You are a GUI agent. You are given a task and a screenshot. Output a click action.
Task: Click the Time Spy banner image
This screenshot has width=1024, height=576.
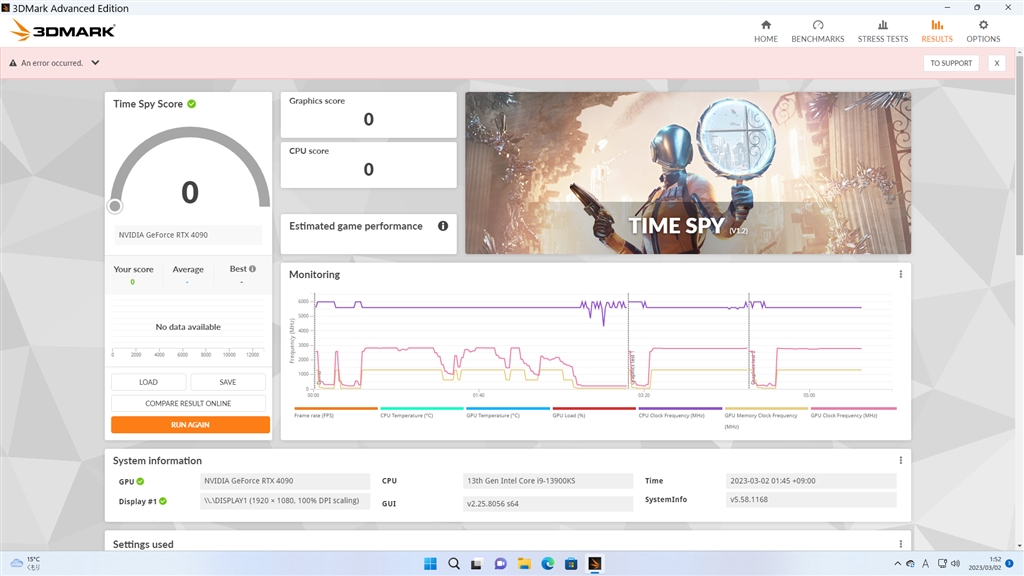point(688,173)
